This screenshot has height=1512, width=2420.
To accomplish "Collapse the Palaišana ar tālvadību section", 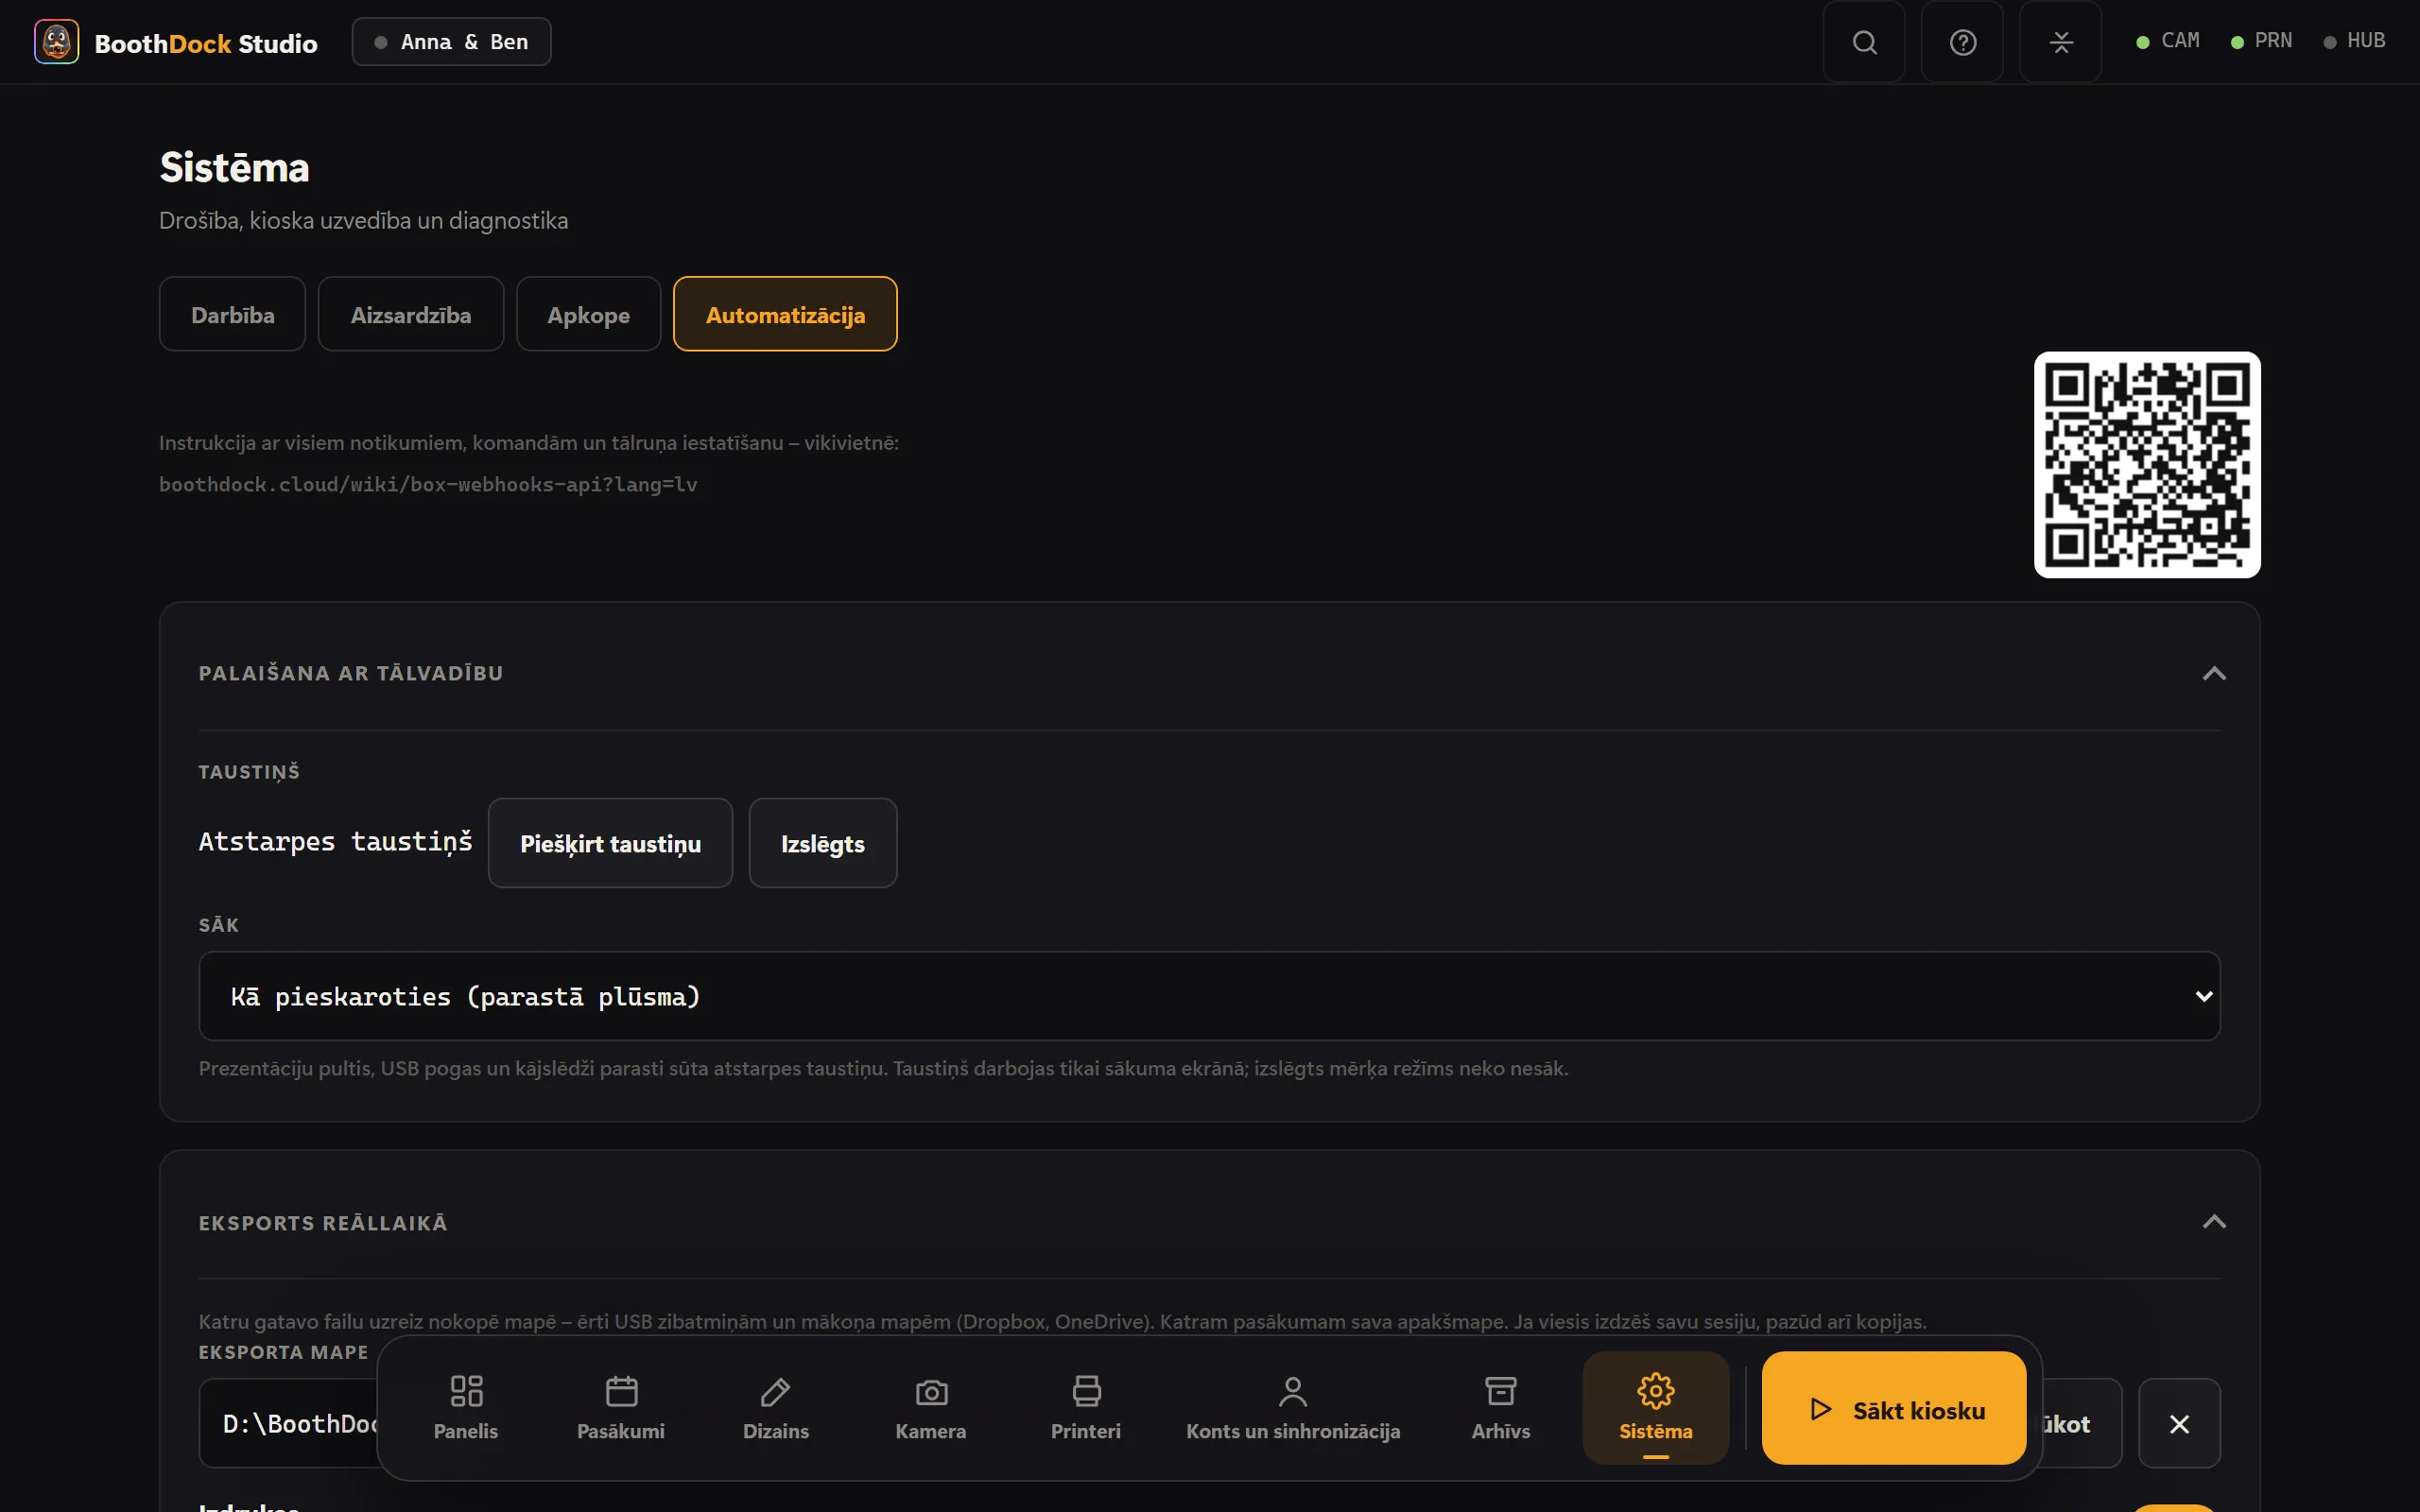I will pyautogui.click(x=2214, y=673).
